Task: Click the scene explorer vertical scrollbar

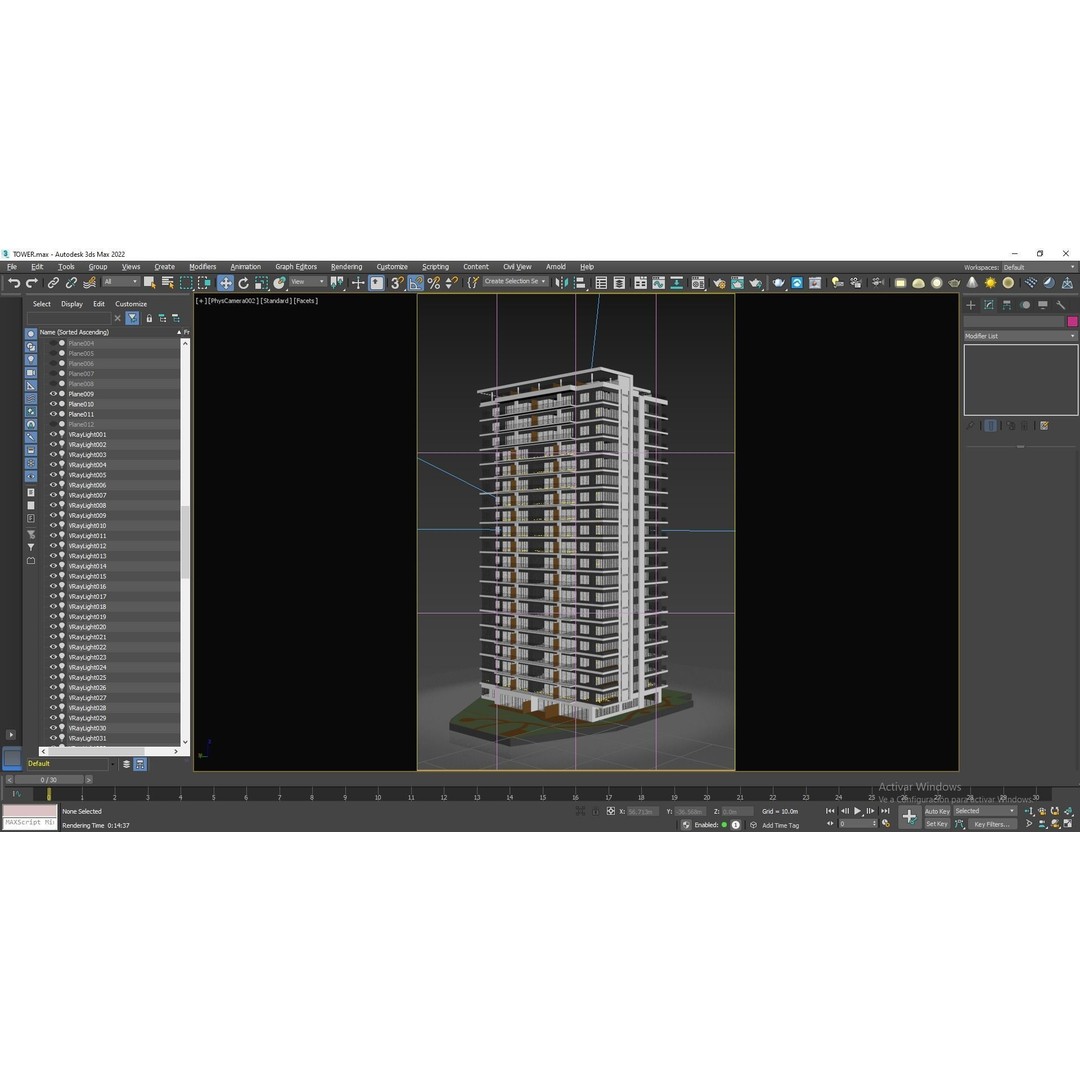Action: [x=185, y=542]
